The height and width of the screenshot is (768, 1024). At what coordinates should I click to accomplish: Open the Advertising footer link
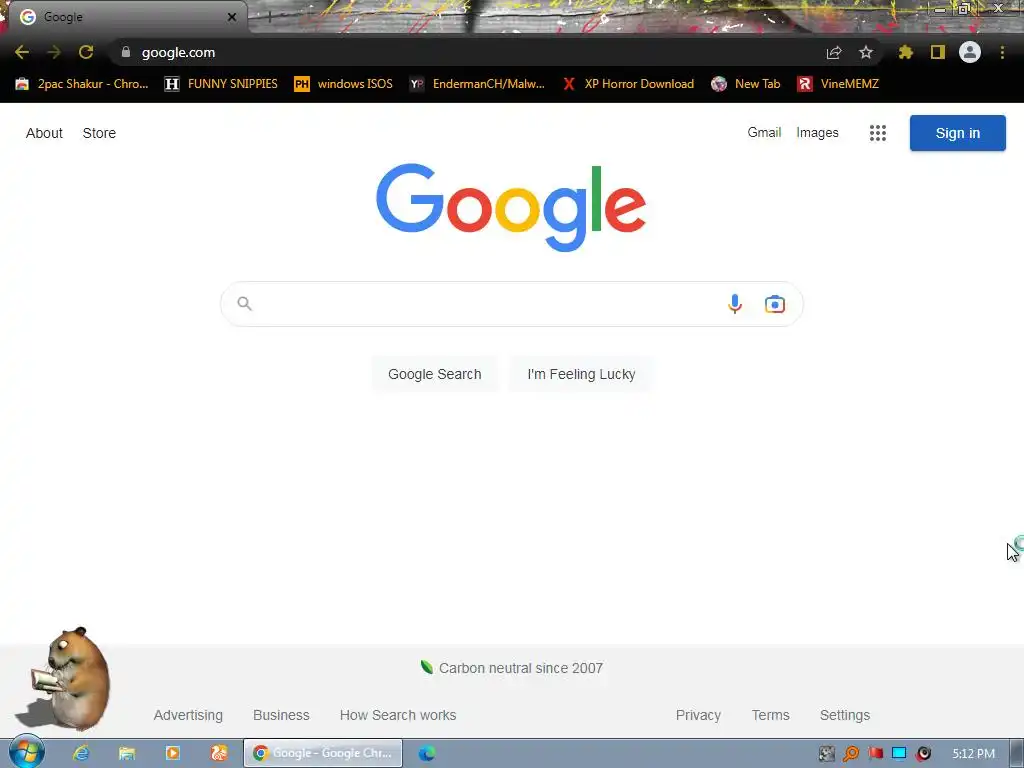[188, 715]
